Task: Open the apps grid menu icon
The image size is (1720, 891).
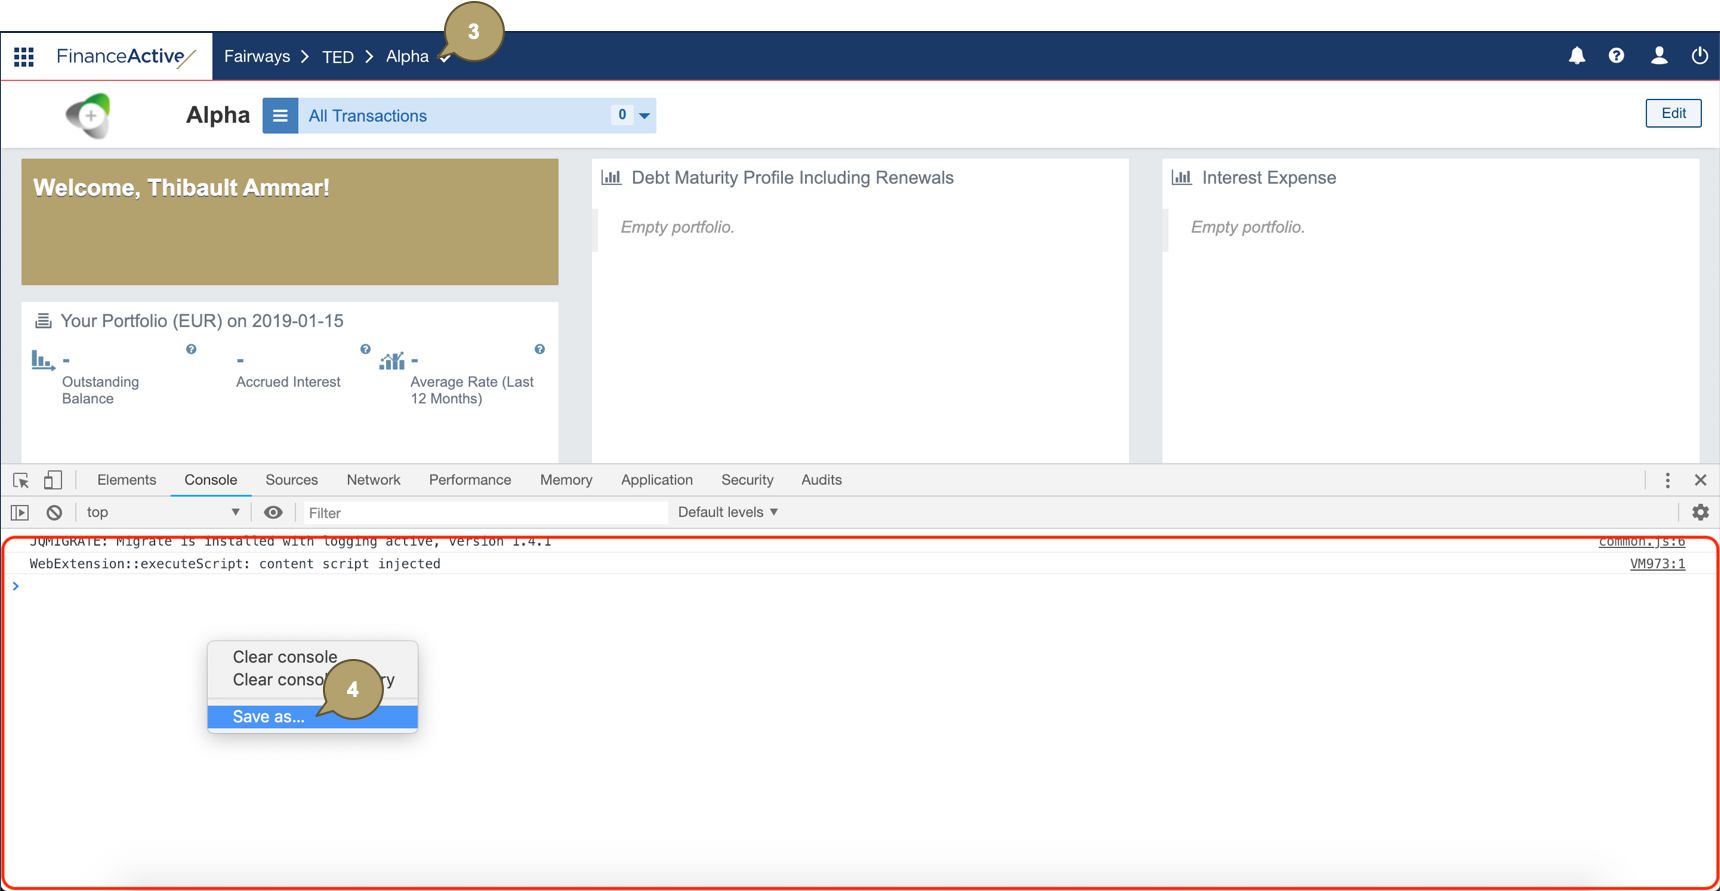Action: click(24, 56)
